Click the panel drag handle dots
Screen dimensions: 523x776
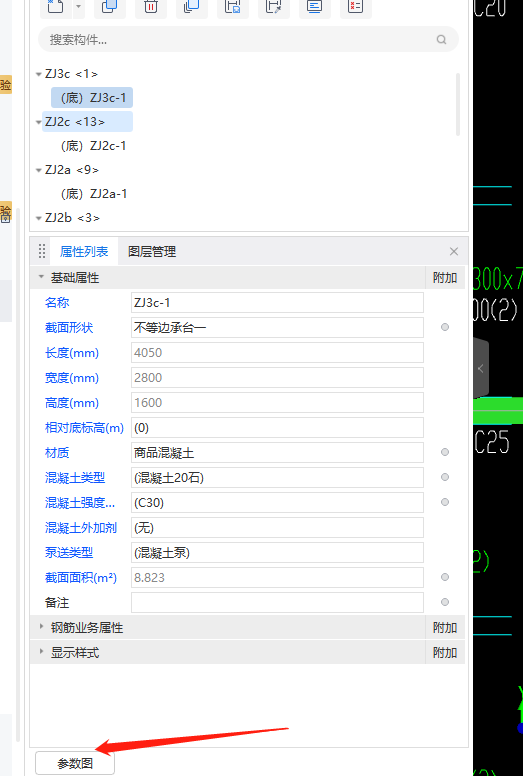coord(42,251)
